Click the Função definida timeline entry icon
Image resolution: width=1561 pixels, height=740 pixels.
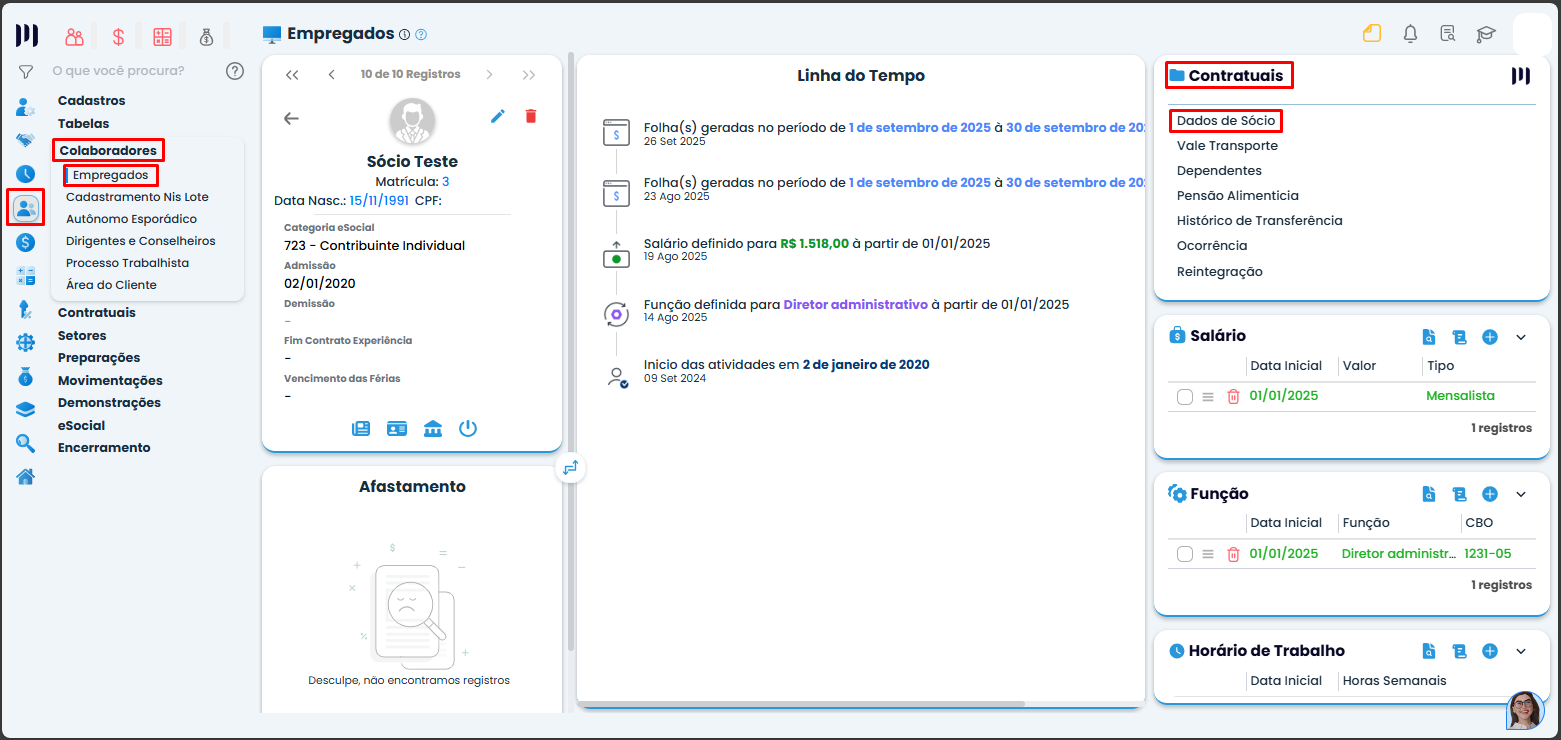tap(616, 315)
